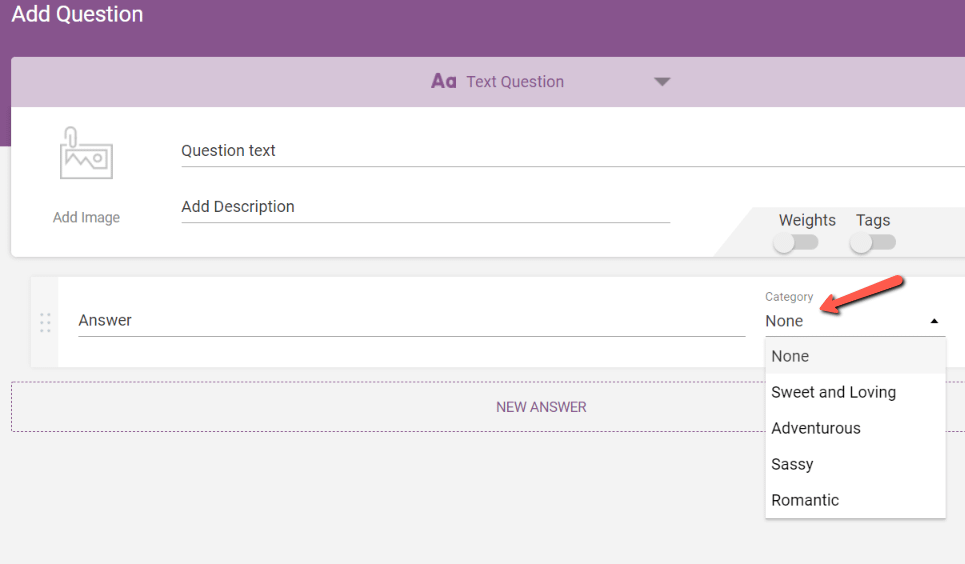
Task: Click the answer row drag handle
Action: tap(45, 322)
